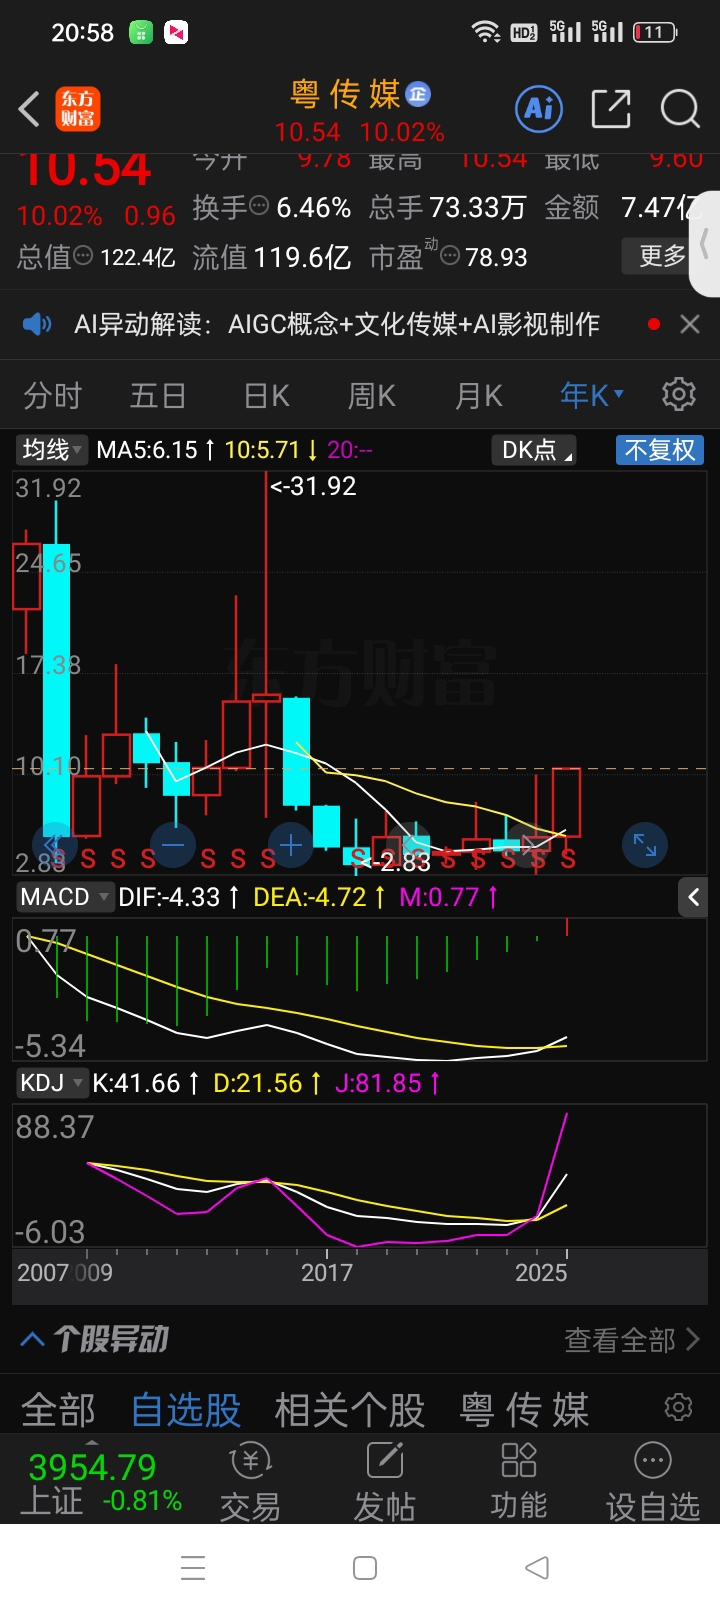Switch to 月K chart tab
720x1612 pixels.
[479, 396]
